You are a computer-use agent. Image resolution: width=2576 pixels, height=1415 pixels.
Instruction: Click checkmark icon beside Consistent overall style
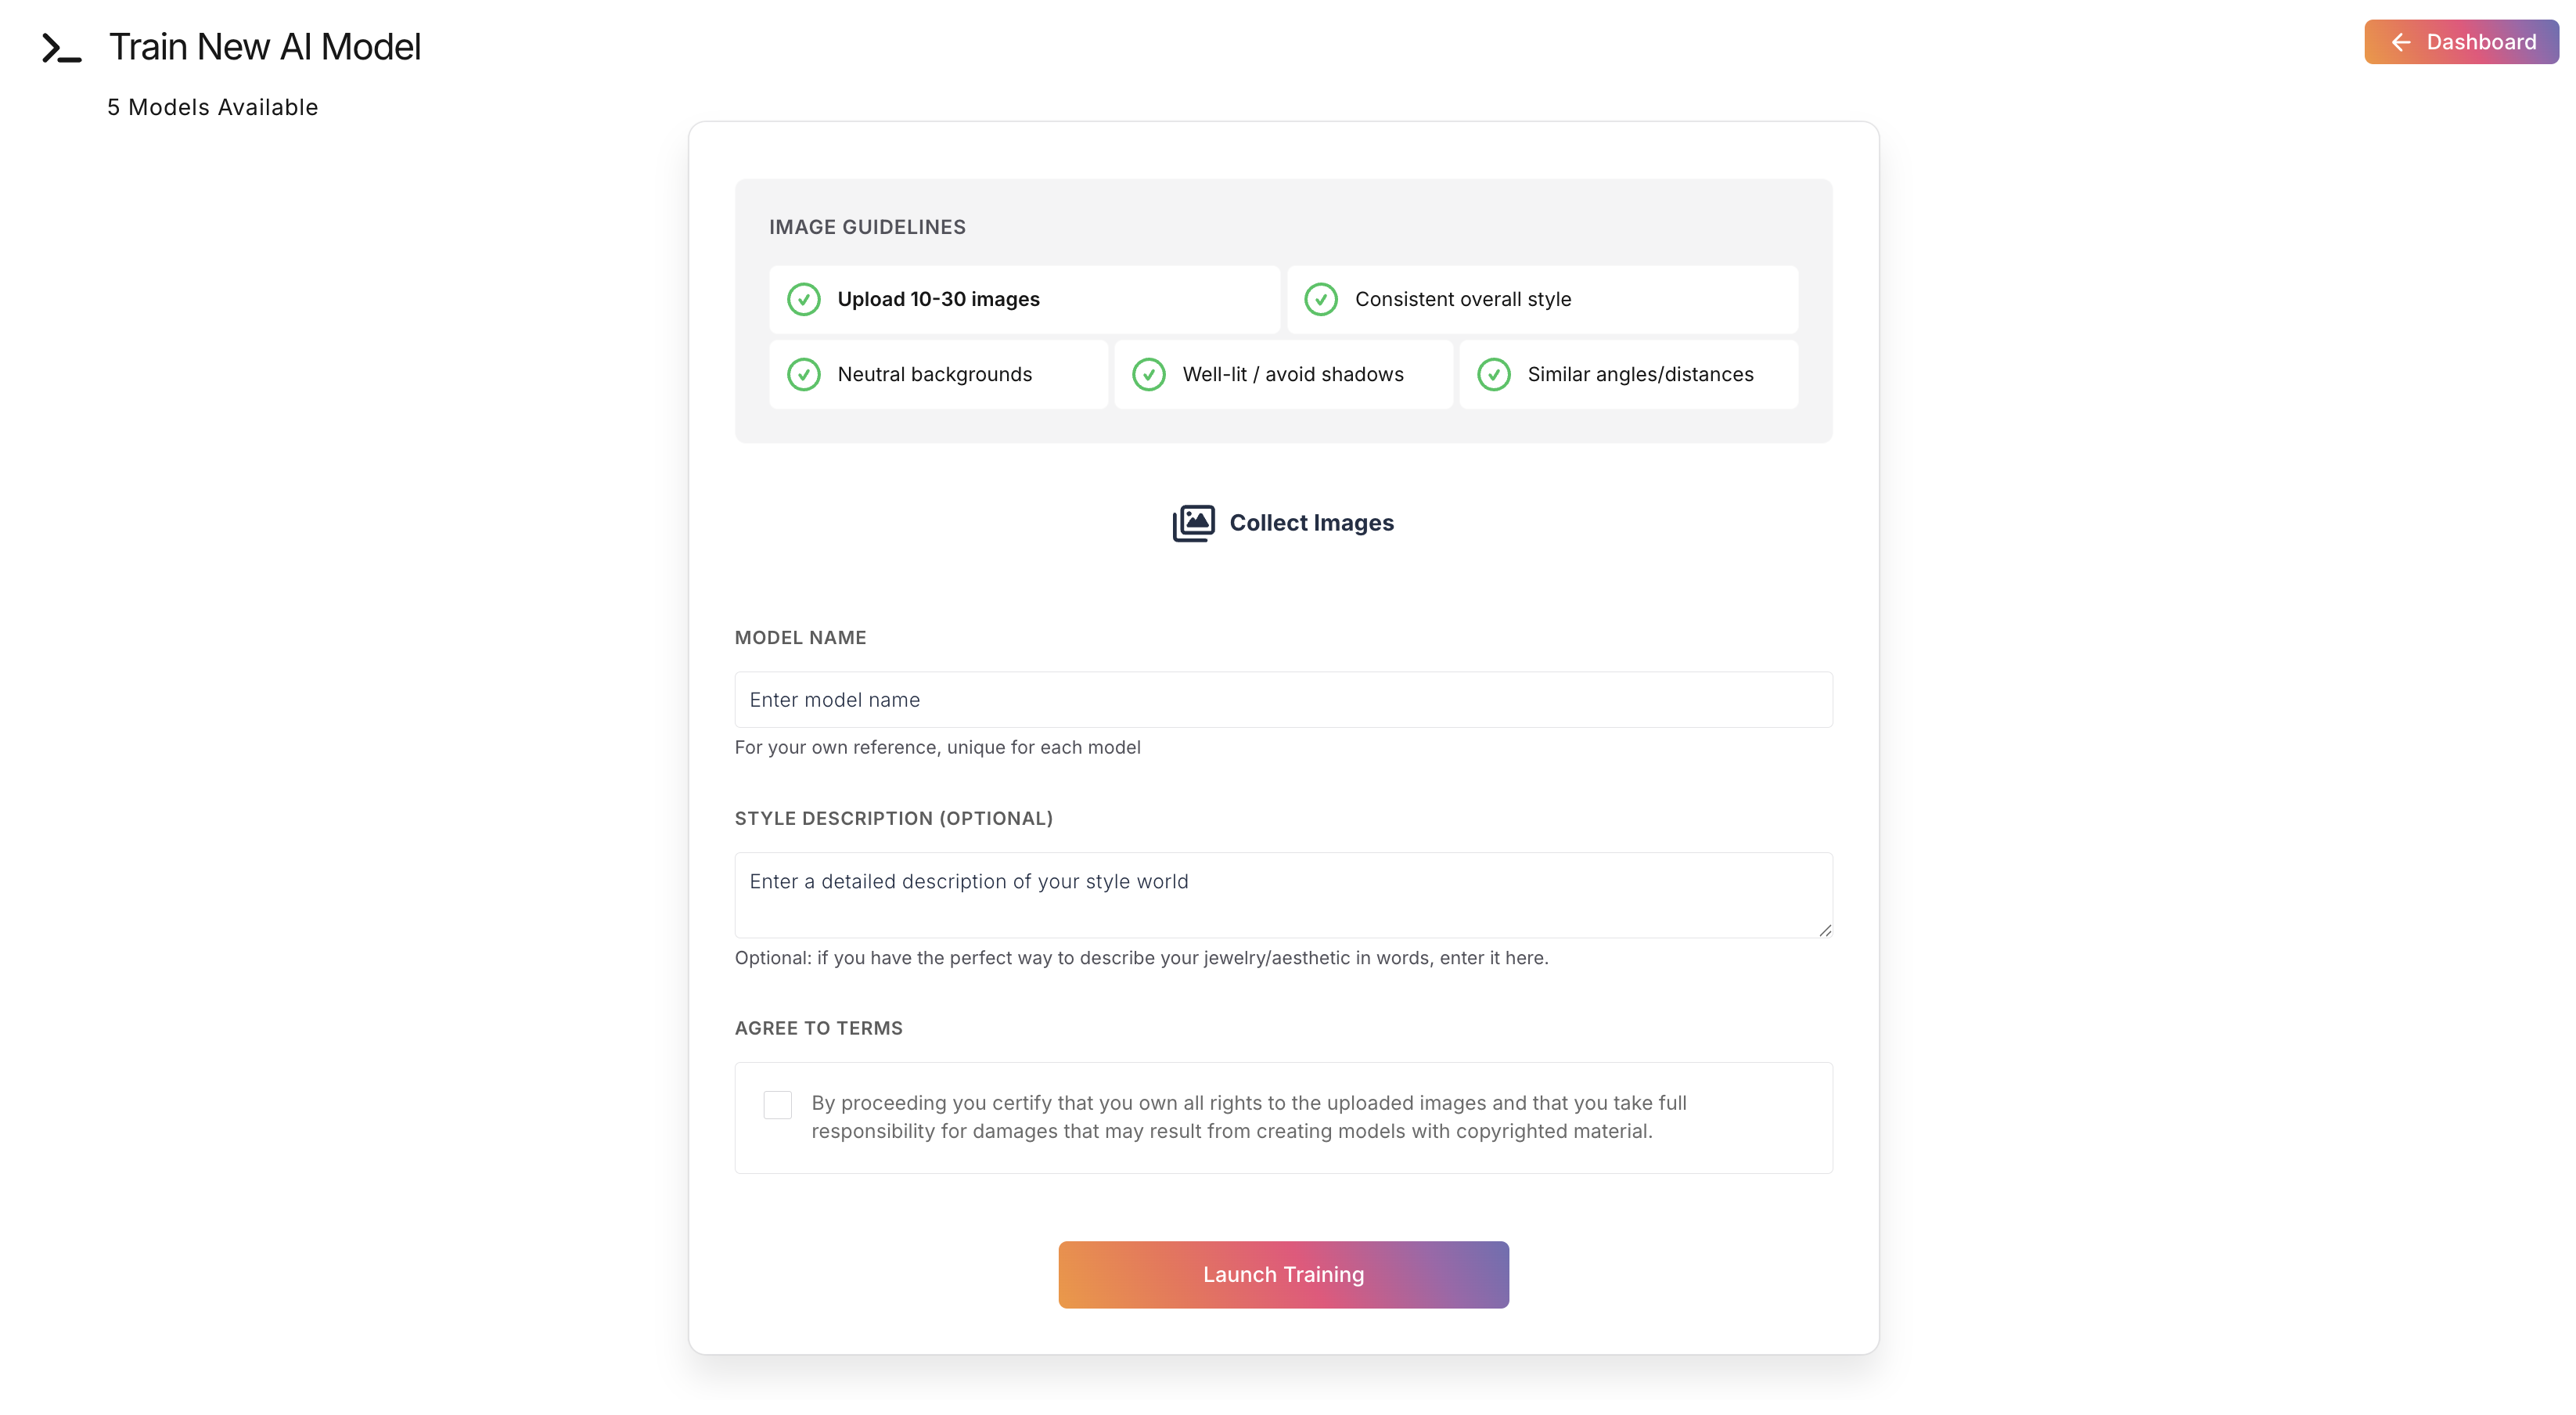[x=1320, y=299]
